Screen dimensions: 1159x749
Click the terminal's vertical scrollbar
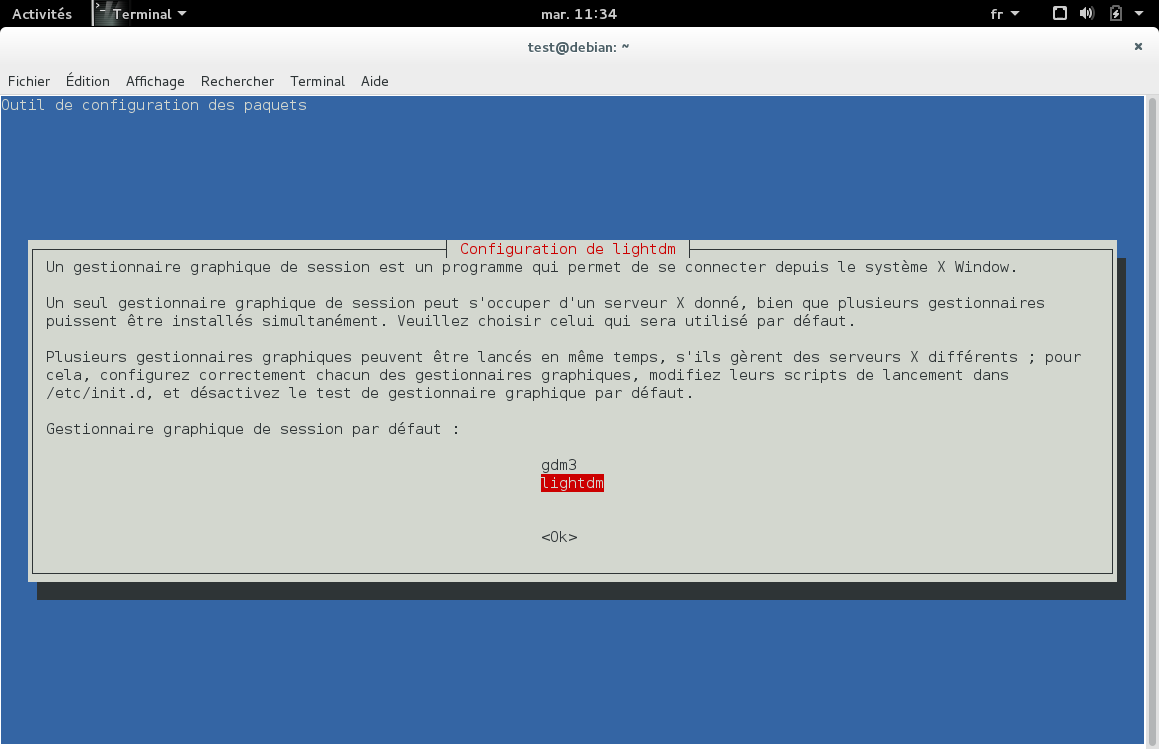(1152, 420)
